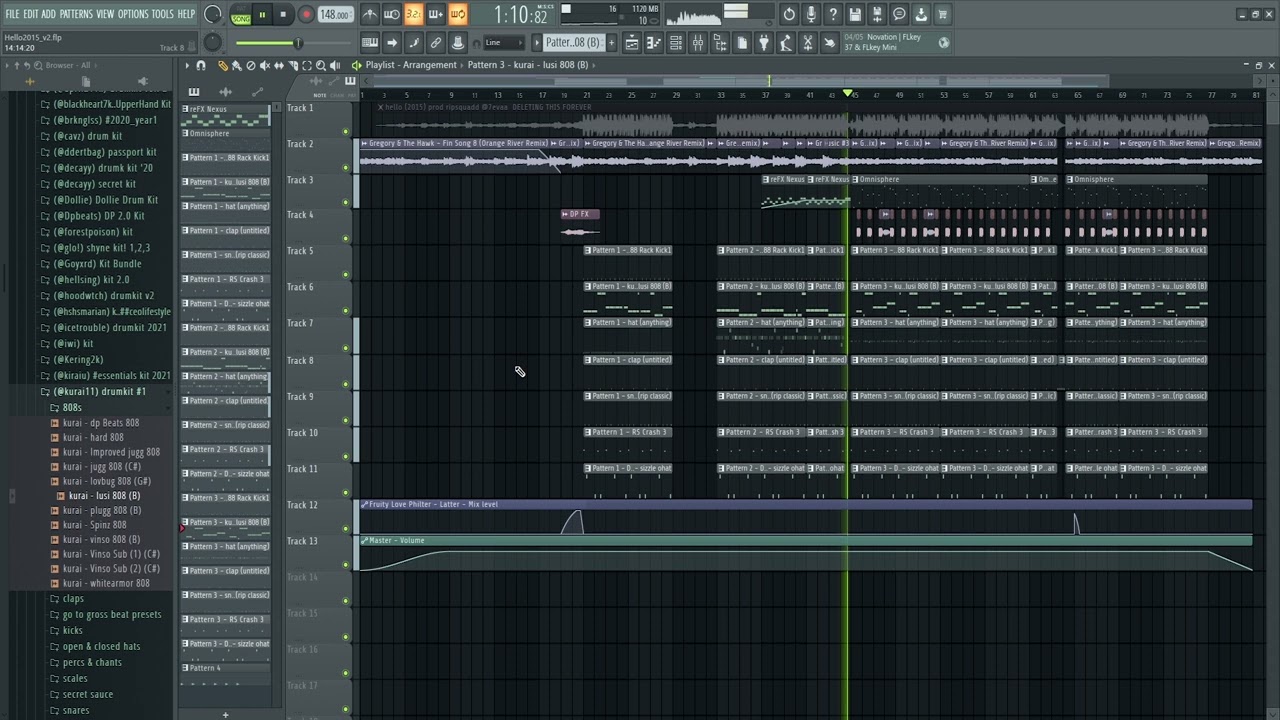Toggle step editing pen icon
The width and height of the screenshot is (1280, 720).
click(414, 42)
